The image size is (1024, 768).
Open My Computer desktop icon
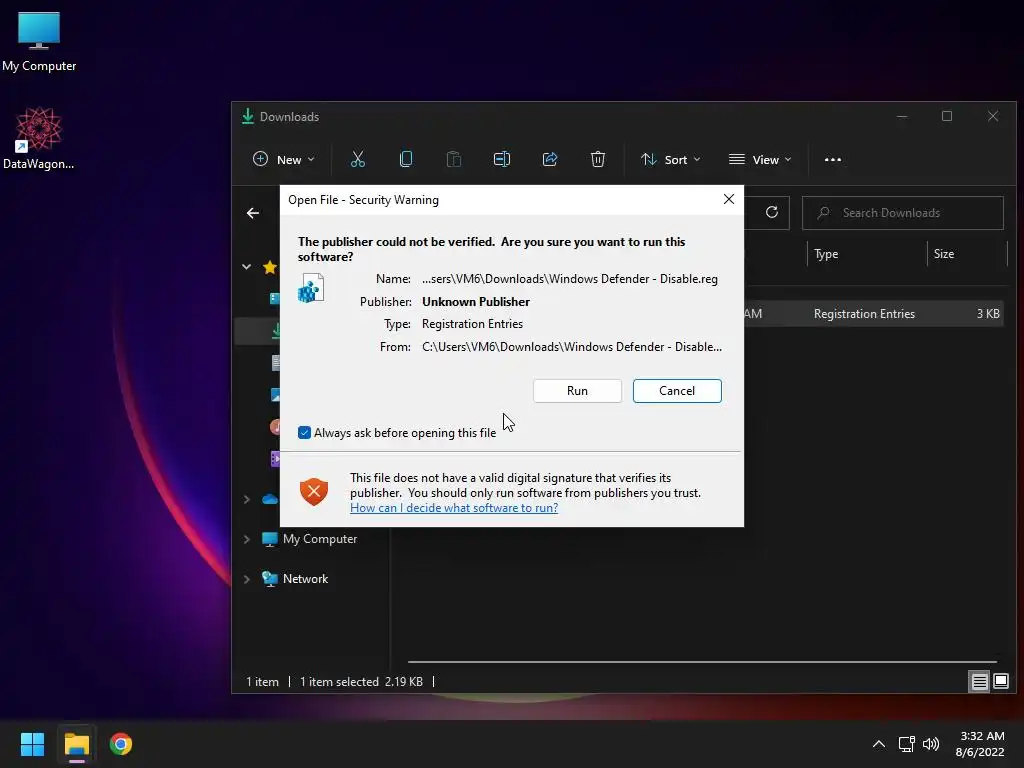[x=39, y=42]
